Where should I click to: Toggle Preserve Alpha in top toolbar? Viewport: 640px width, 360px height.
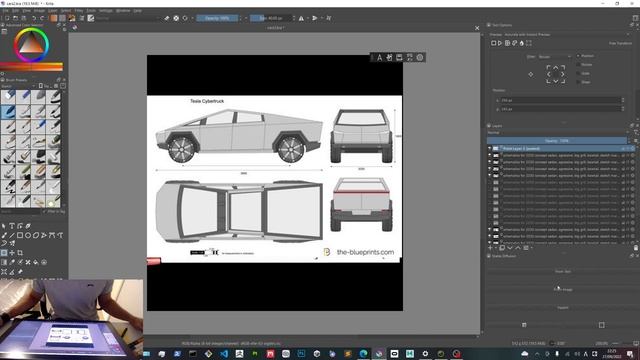(176, 18)
